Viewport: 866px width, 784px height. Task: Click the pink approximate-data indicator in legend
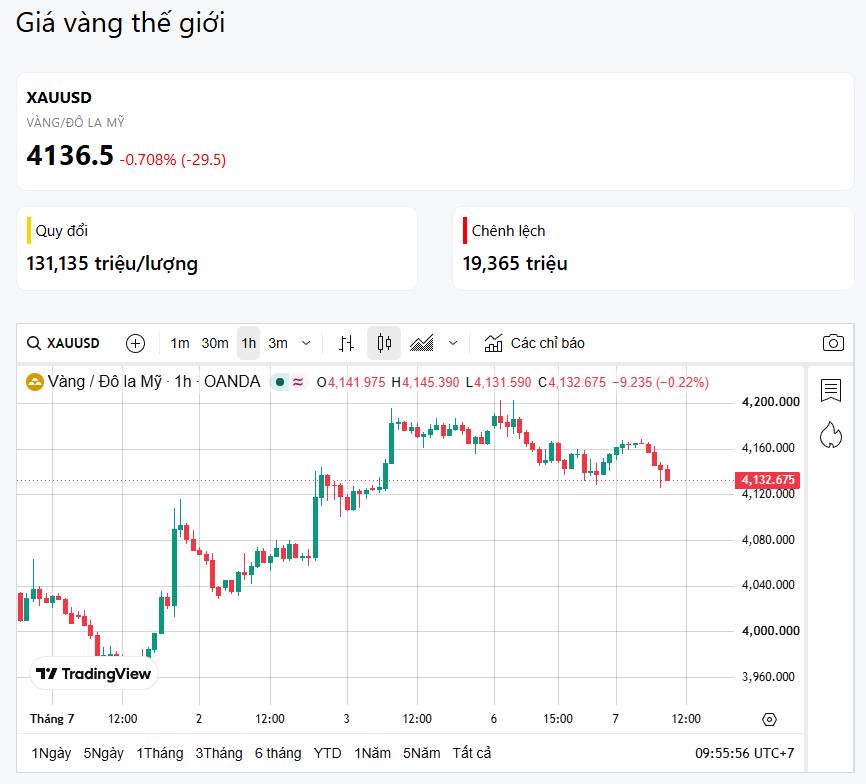tap(298, 382)
